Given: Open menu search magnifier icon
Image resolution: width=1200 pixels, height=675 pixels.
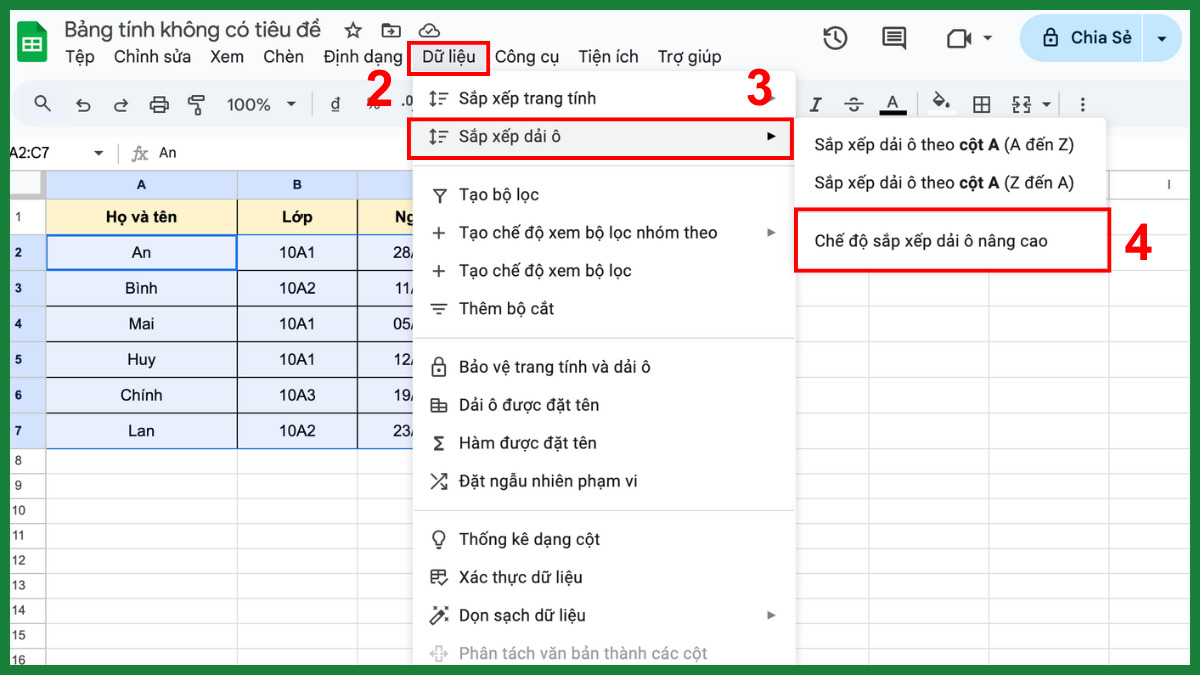Looking at the screenshot, I should pos(41,103).
